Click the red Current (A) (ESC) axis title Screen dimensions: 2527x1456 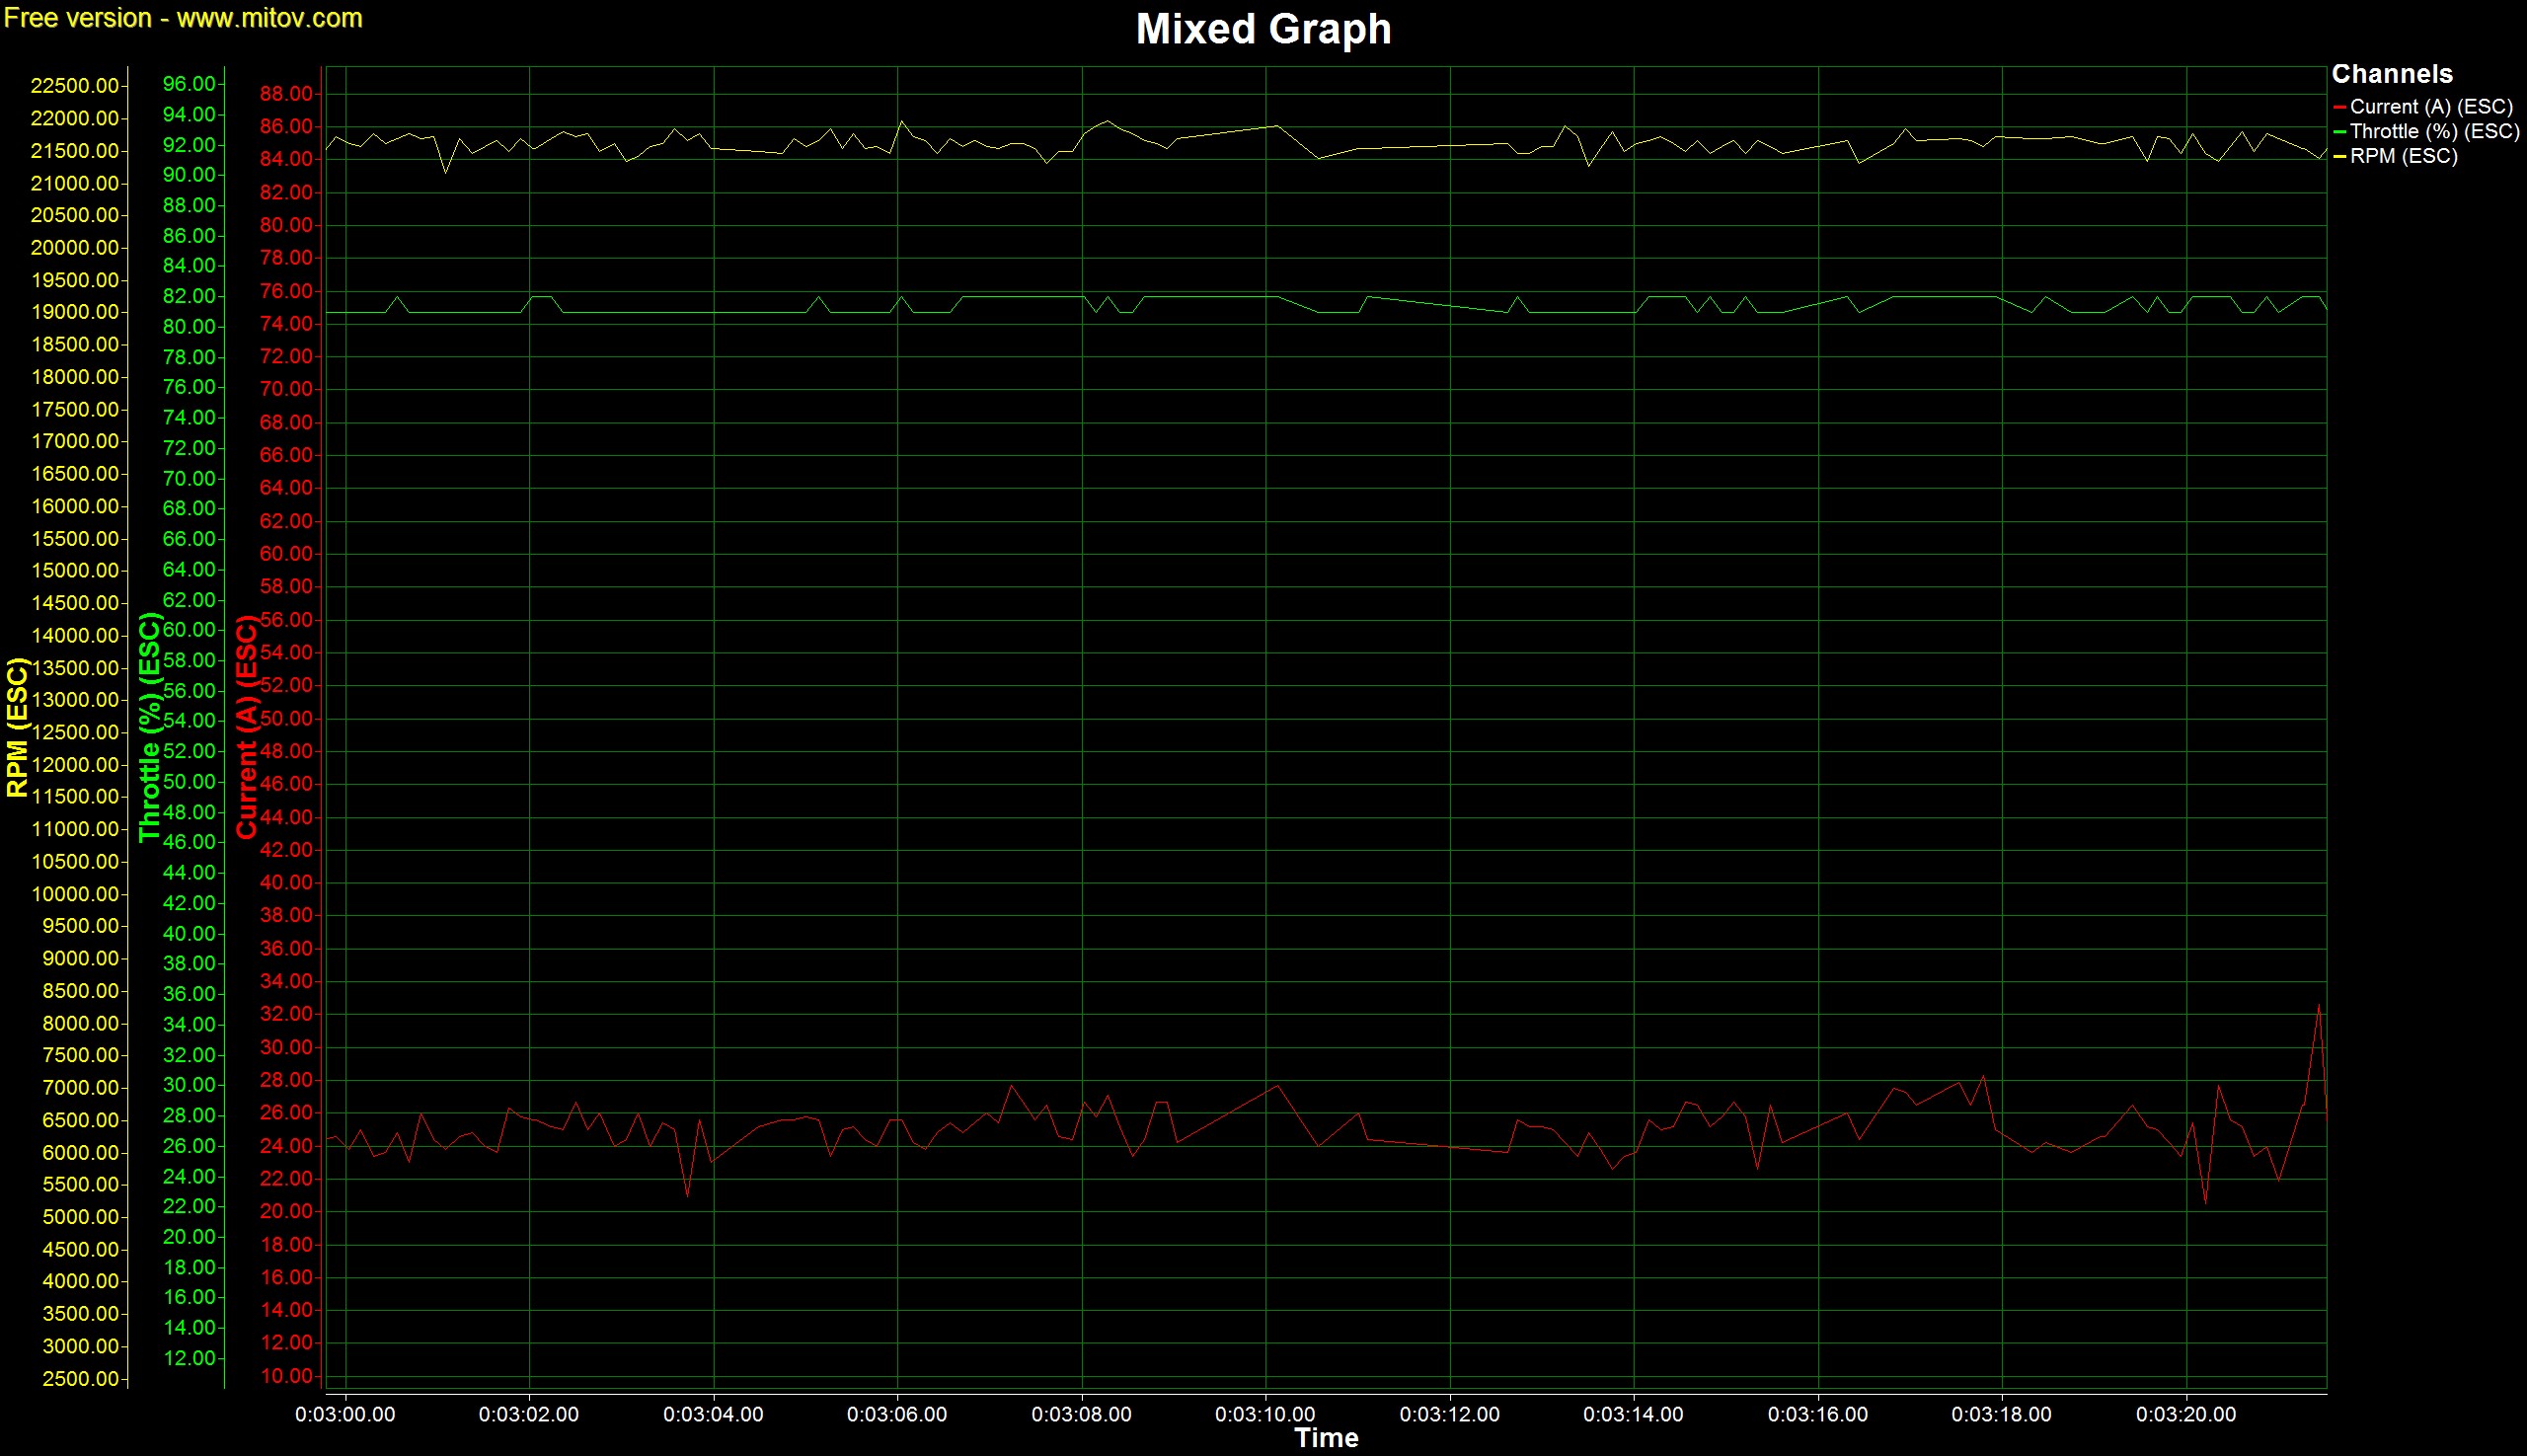pyautogui.click(x=246, y=727)
